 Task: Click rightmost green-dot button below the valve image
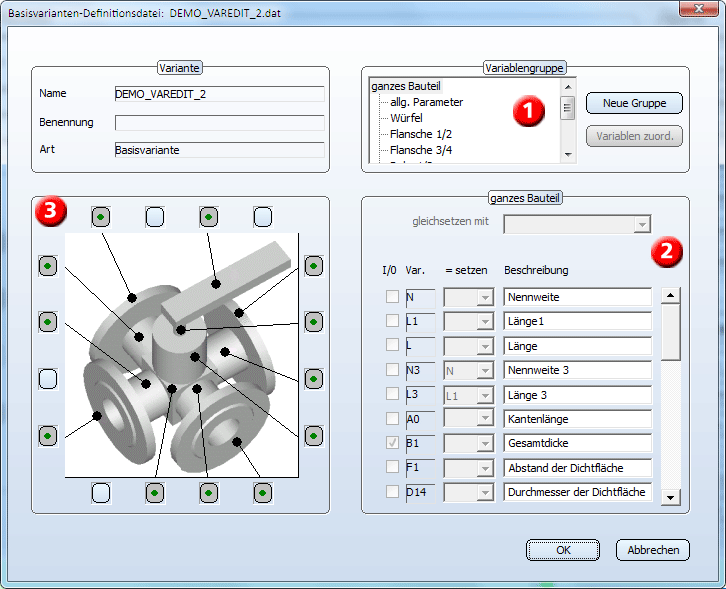click(x=262, y=492)
